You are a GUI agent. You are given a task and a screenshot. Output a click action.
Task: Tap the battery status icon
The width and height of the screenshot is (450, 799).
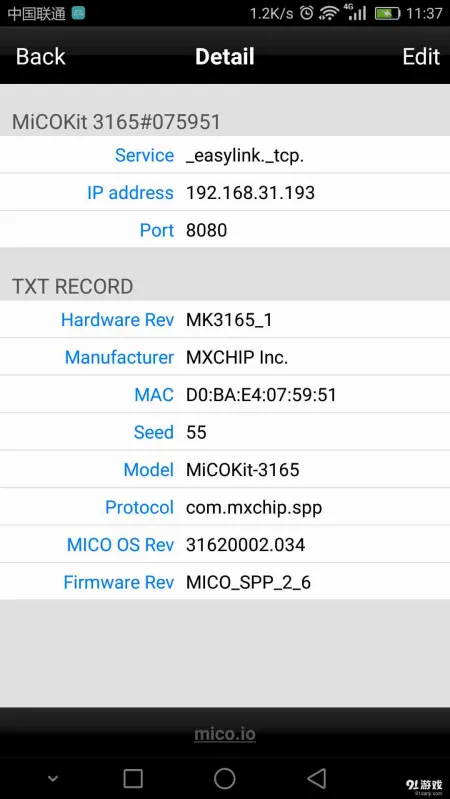pyautogui.click(x=388, y=13)
